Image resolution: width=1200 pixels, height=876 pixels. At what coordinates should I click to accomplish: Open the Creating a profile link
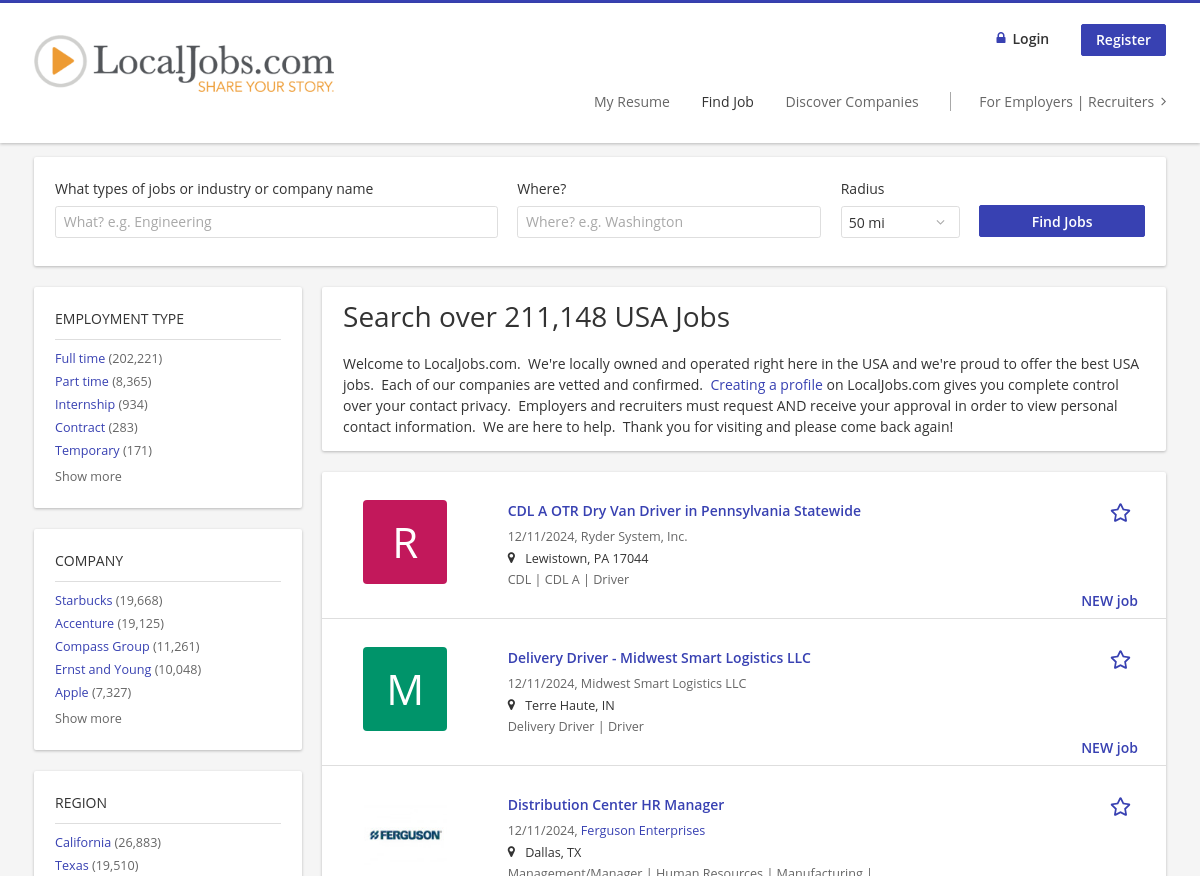point(766,385)
